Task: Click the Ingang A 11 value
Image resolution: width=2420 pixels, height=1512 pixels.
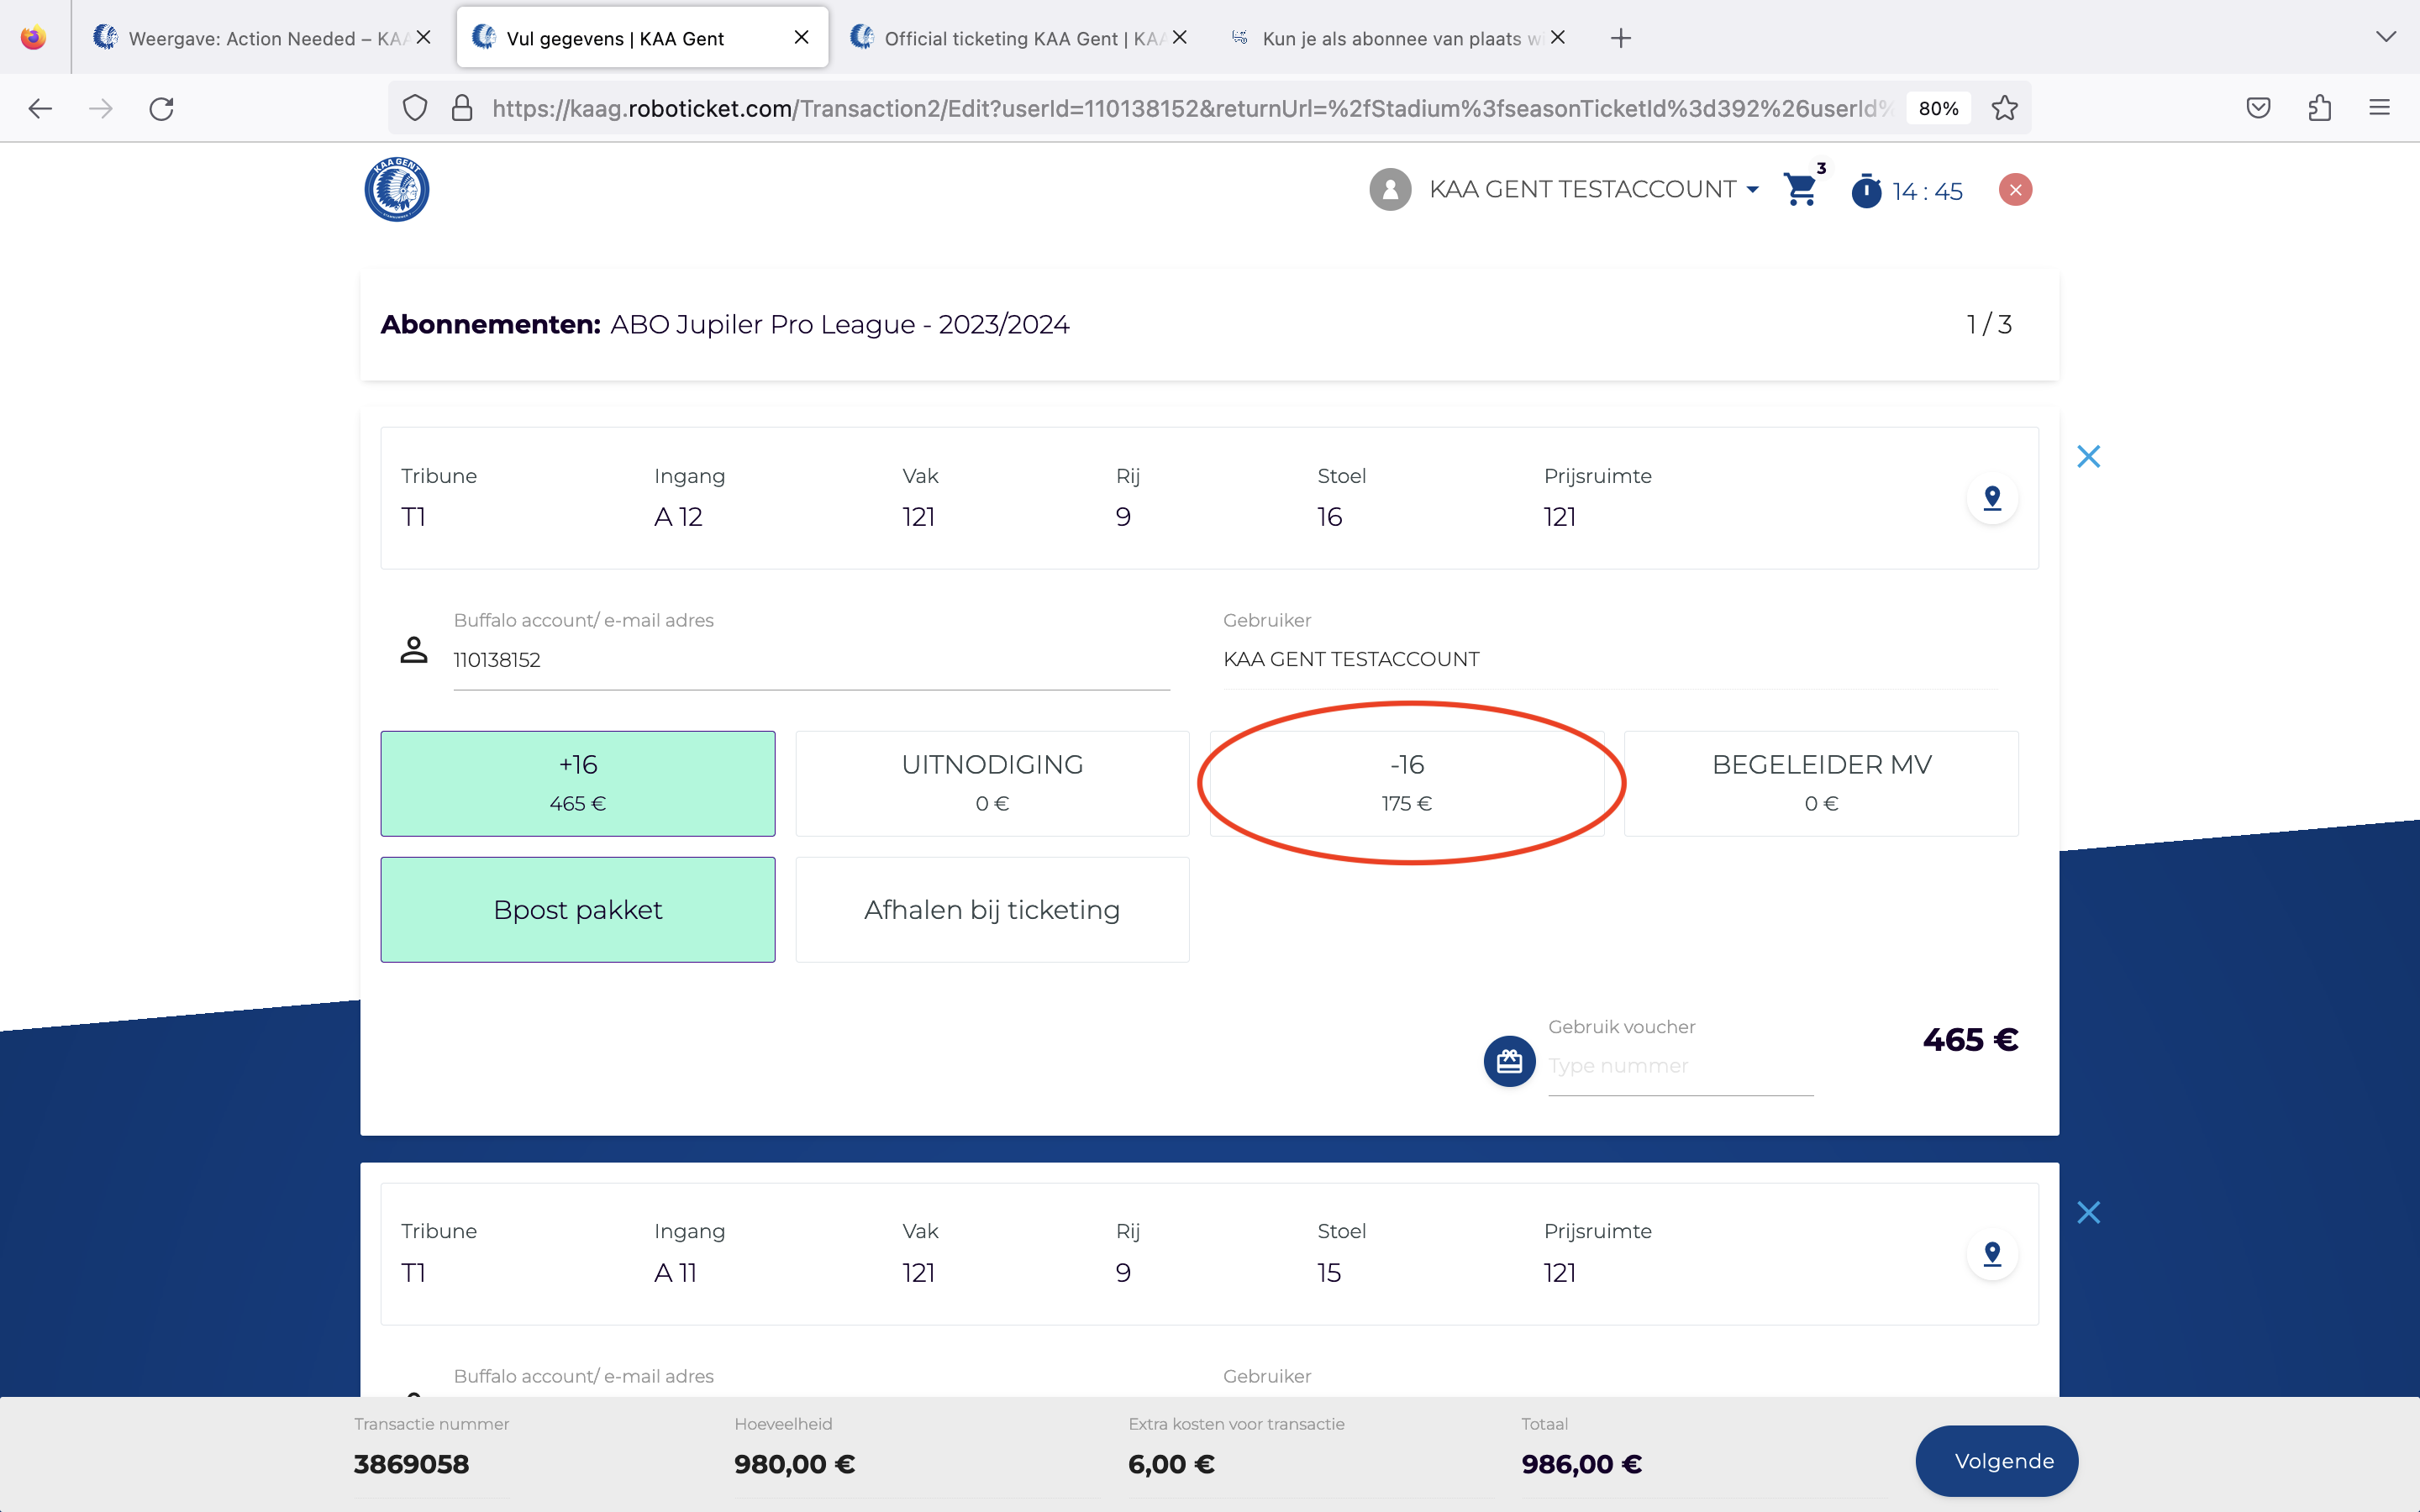Action: tap(675, 1273)
